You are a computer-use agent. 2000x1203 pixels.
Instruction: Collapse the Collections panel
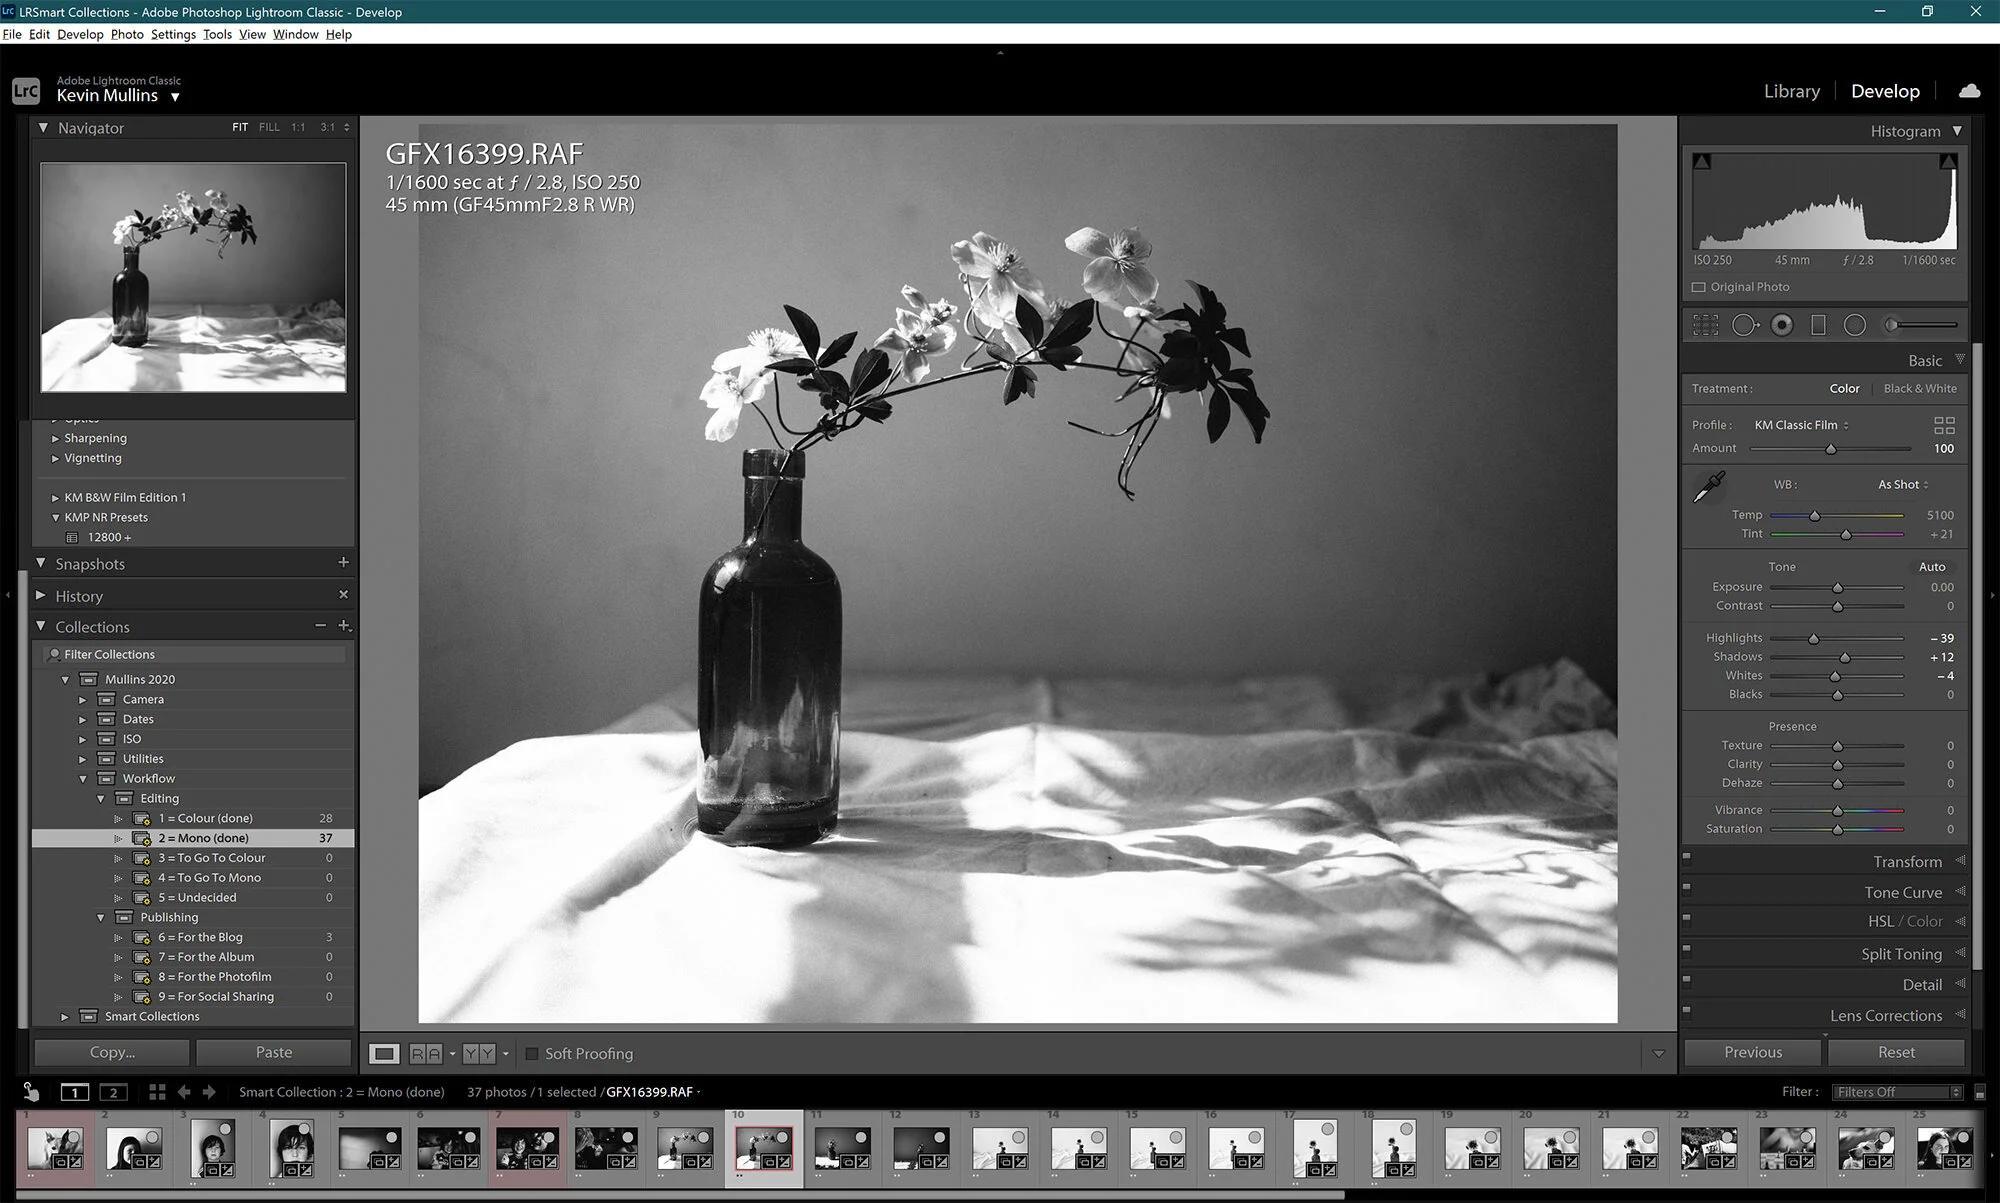click(x=42, y=626)
